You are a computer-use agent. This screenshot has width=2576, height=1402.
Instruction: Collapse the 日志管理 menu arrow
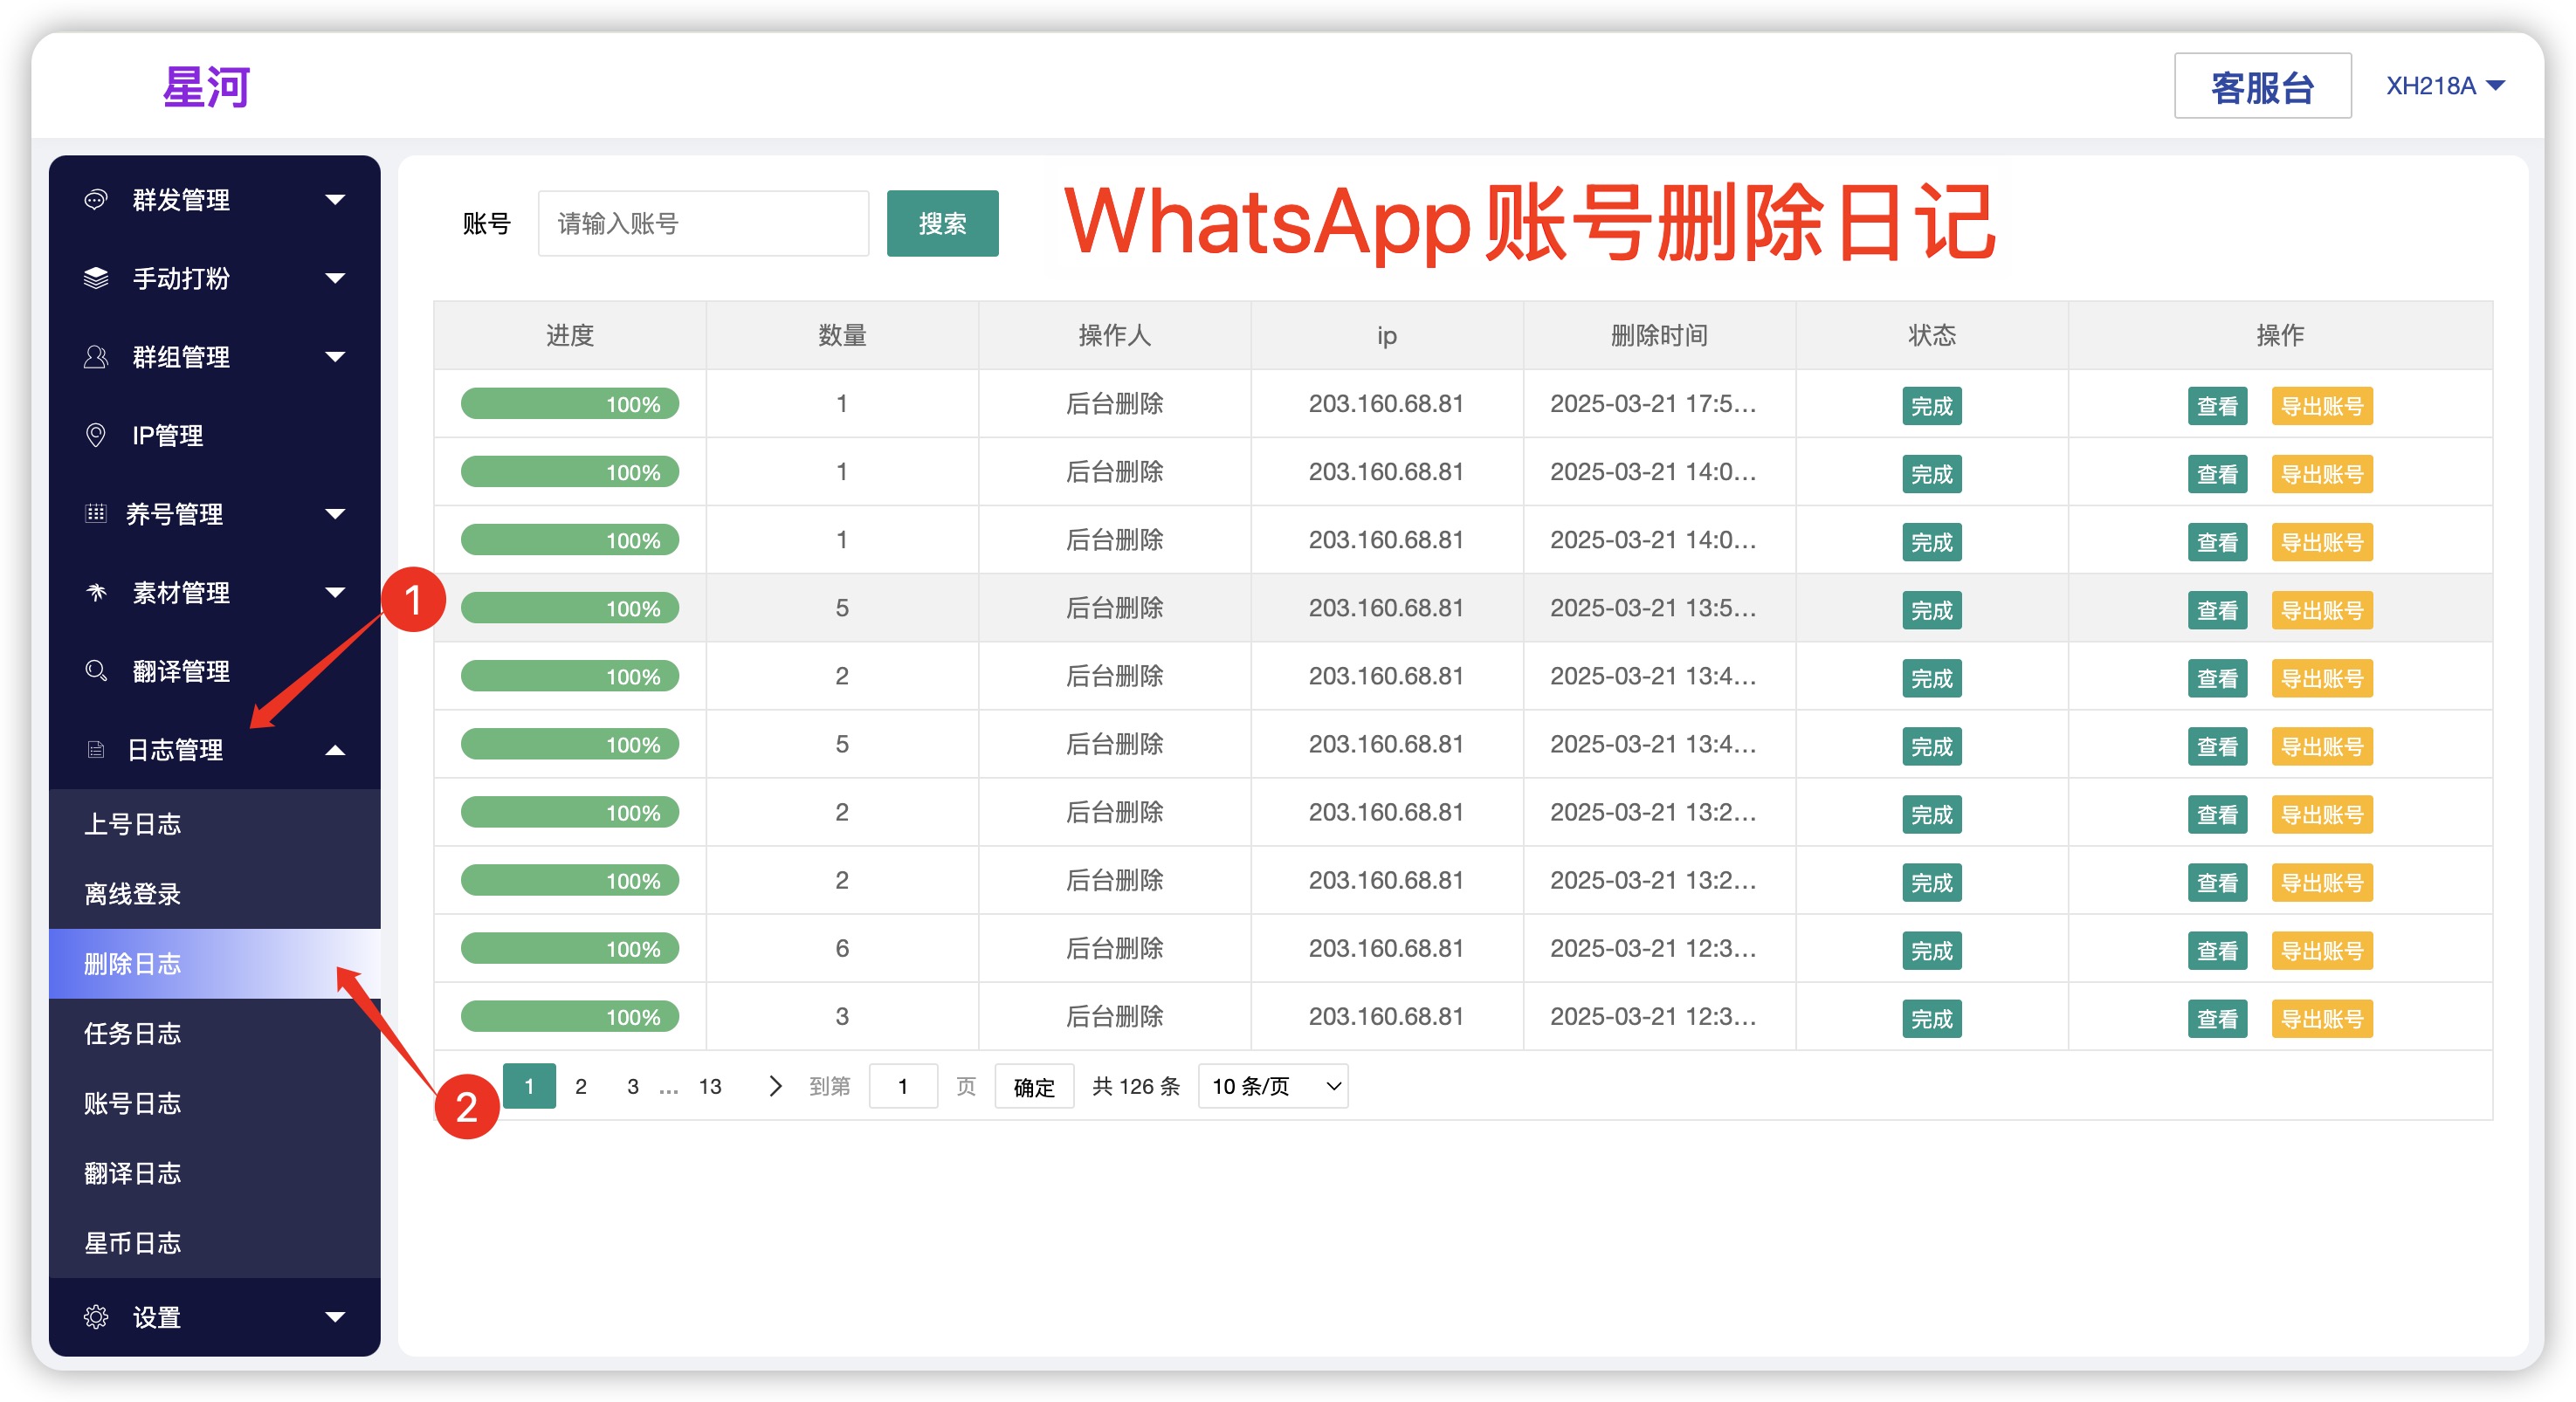(x=335, y=750)
